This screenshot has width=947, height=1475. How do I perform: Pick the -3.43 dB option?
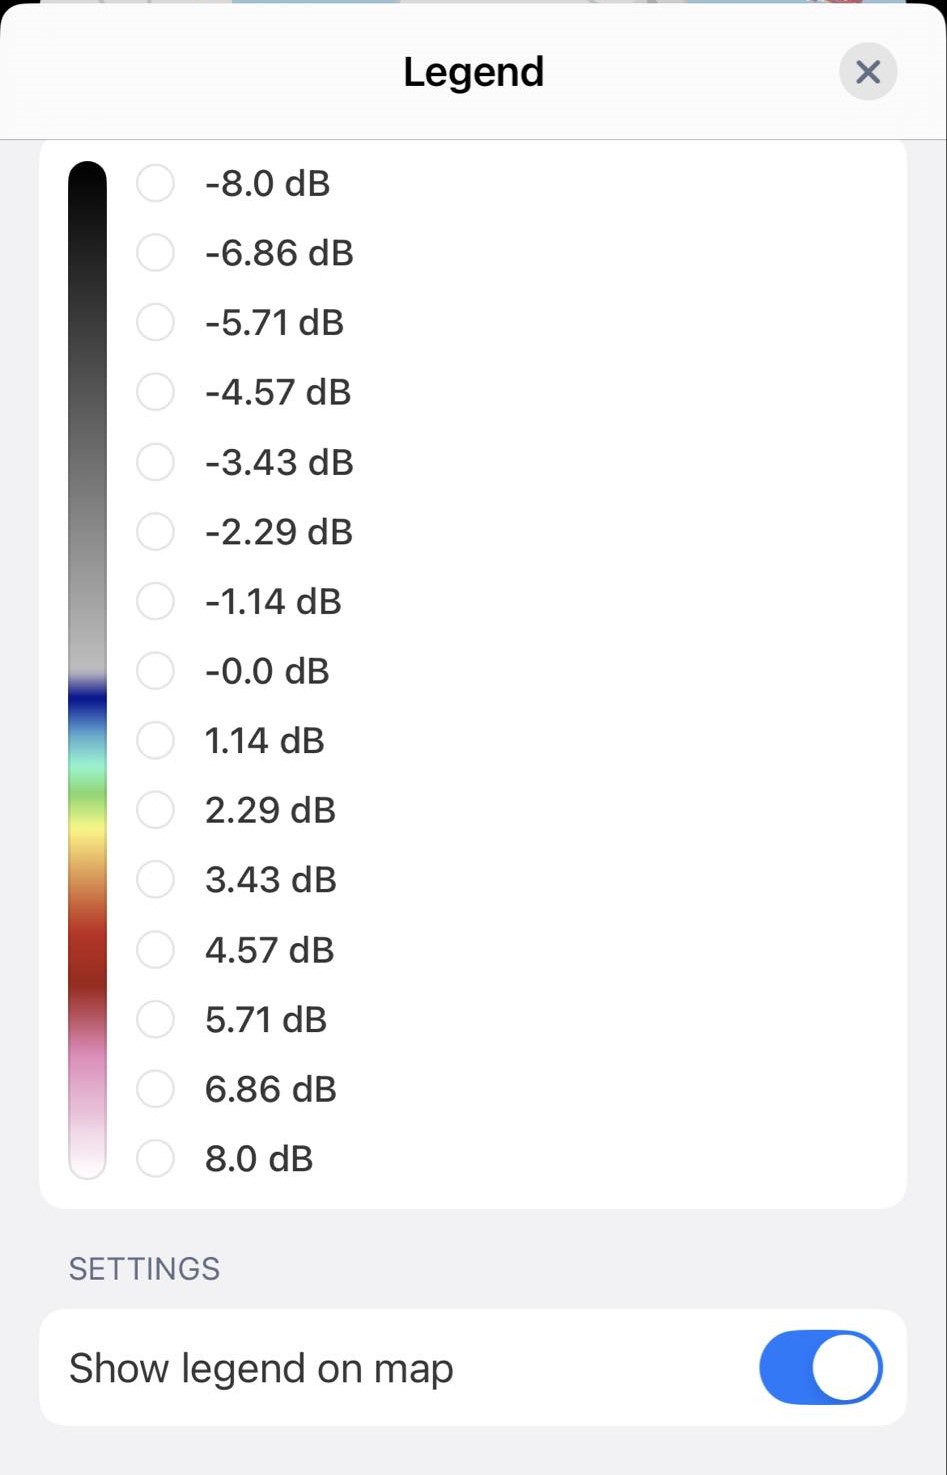(155, 462)
